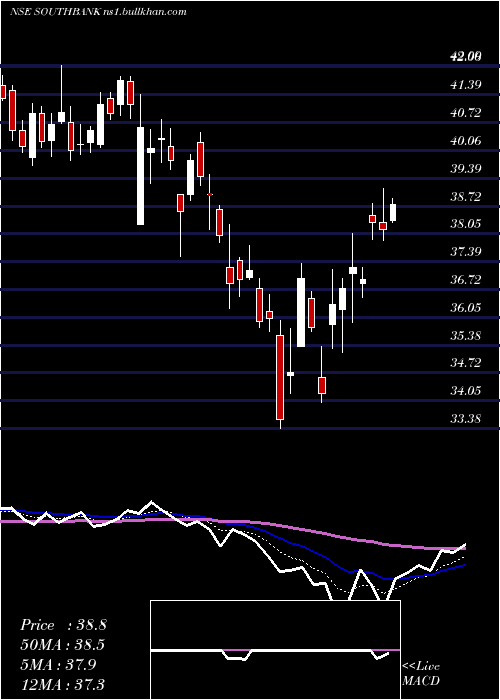The height and width of the screenshot is (700, 500).
Task: Click the 38.72 price axis label
Action: 465,196
